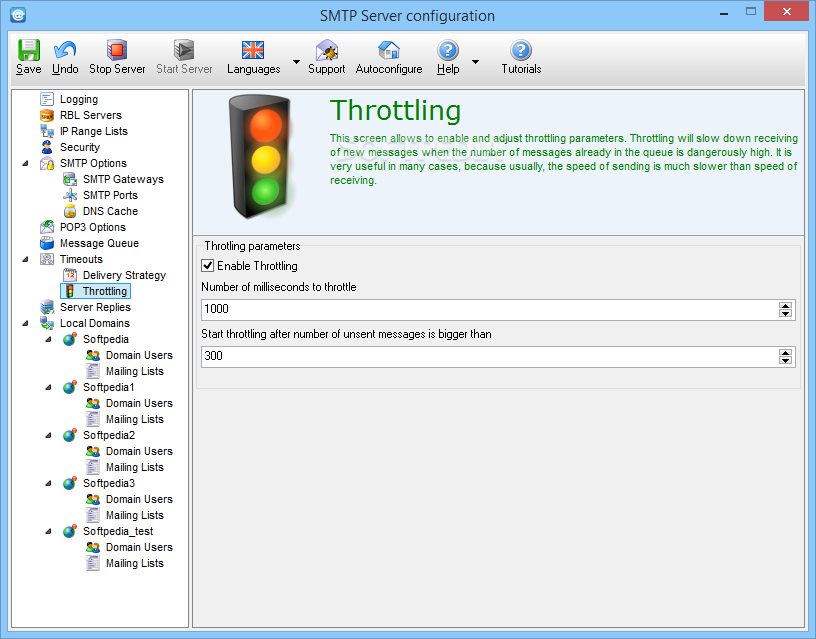Collapse the Softpedia domain node
816x639 pixels.
(48, 339)
